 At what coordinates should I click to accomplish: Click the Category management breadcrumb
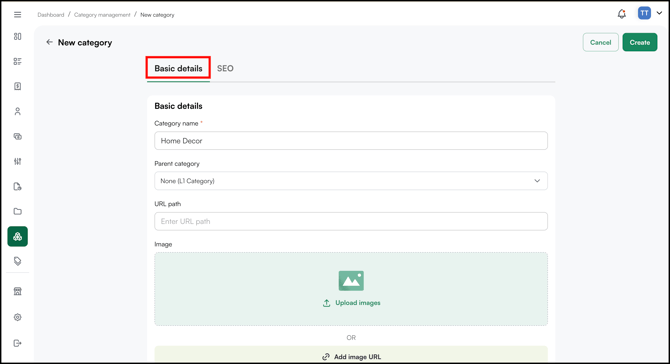tap(102, 15)
